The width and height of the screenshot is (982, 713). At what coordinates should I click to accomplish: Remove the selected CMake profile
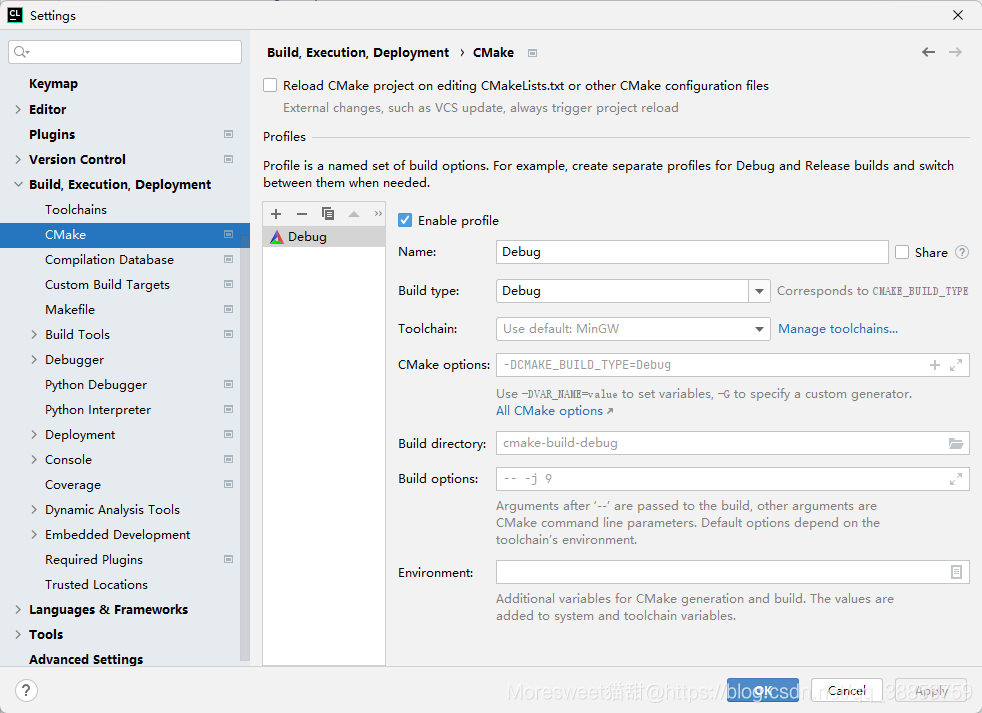pyautogui.click(x=302, y=214)
